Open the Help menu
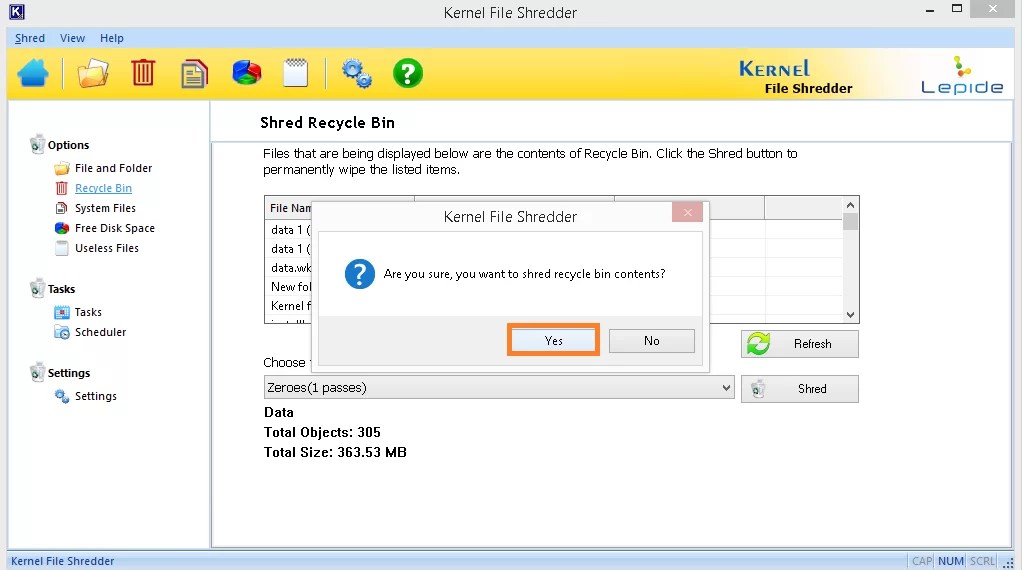1022x570 pixels. [x=111, y=38]
